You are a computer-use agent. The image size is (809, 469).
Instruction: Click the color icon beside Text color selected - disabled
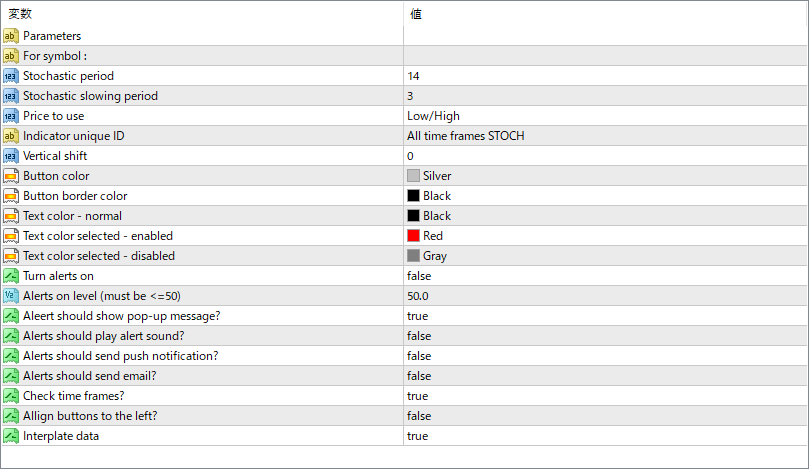[x=10, y=256]
